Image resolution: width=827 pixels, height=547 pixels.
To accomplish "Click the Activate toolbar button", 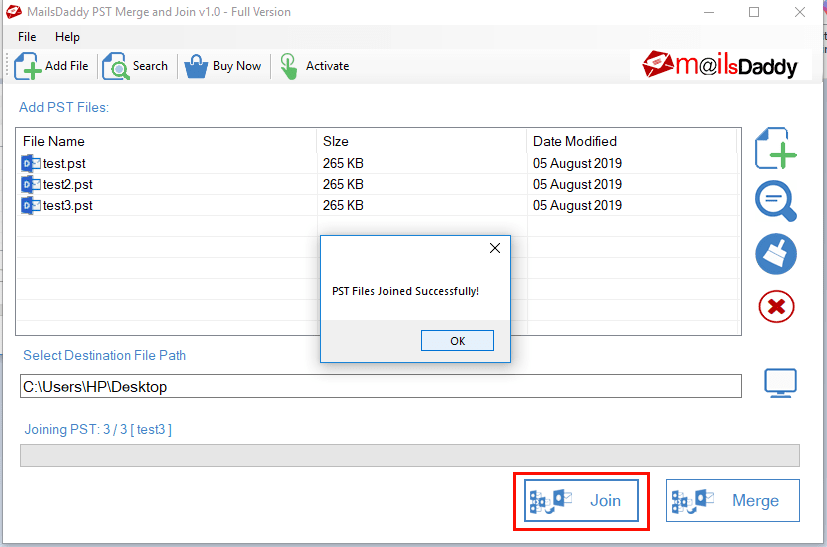I will click(x=314, y=66).
